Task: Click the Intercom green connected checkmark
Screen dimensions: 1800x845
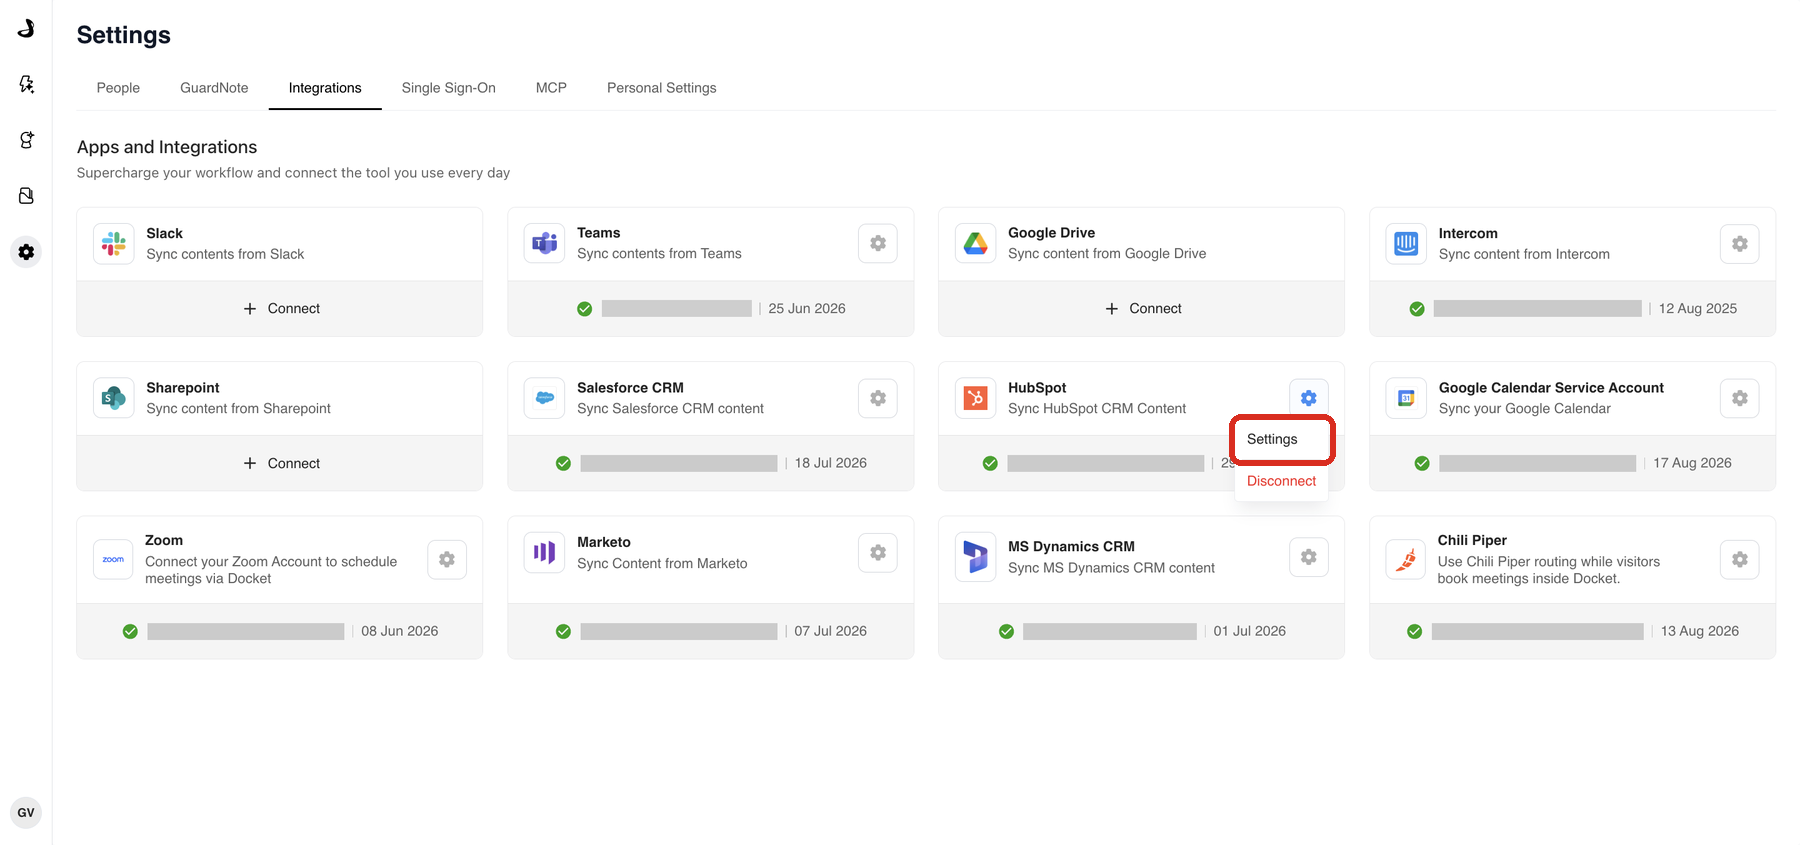Action: [1417, 309]
